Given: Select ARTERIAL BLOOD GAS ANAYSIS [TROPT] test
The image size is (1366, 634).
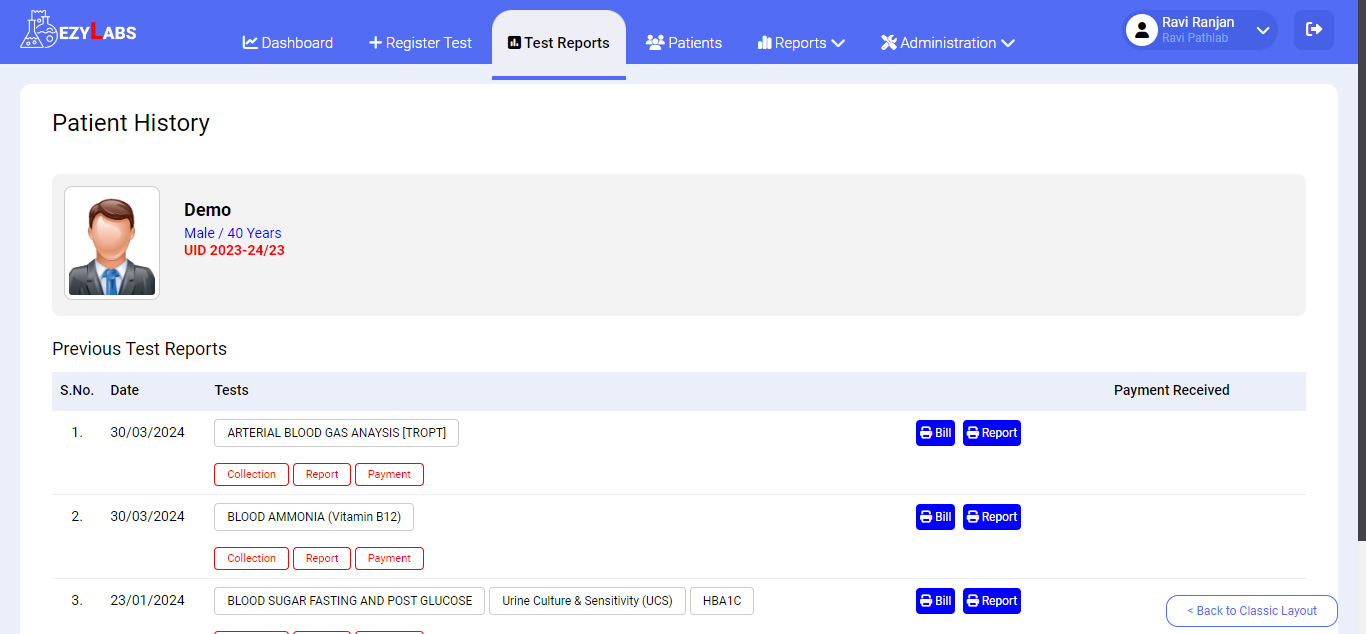Looking at the screenshot, I should point(336,433).
